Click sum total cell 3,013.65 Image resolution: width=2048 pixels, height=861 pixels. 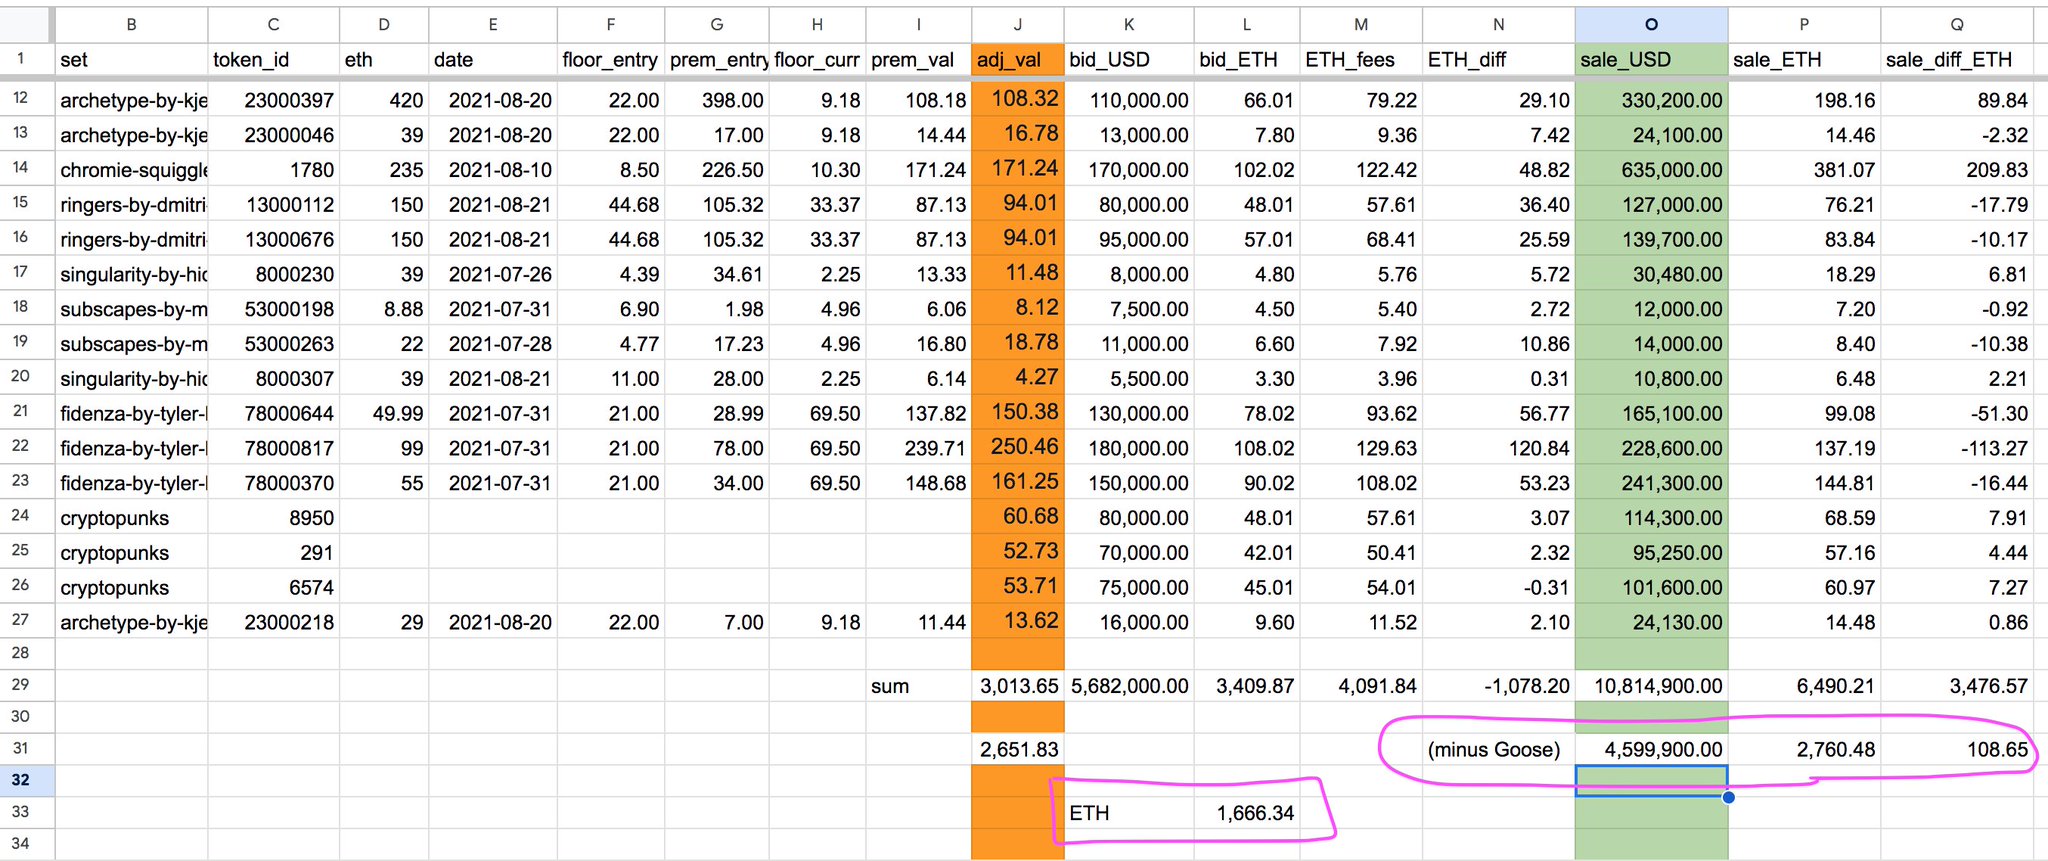tap(1017, 686)
